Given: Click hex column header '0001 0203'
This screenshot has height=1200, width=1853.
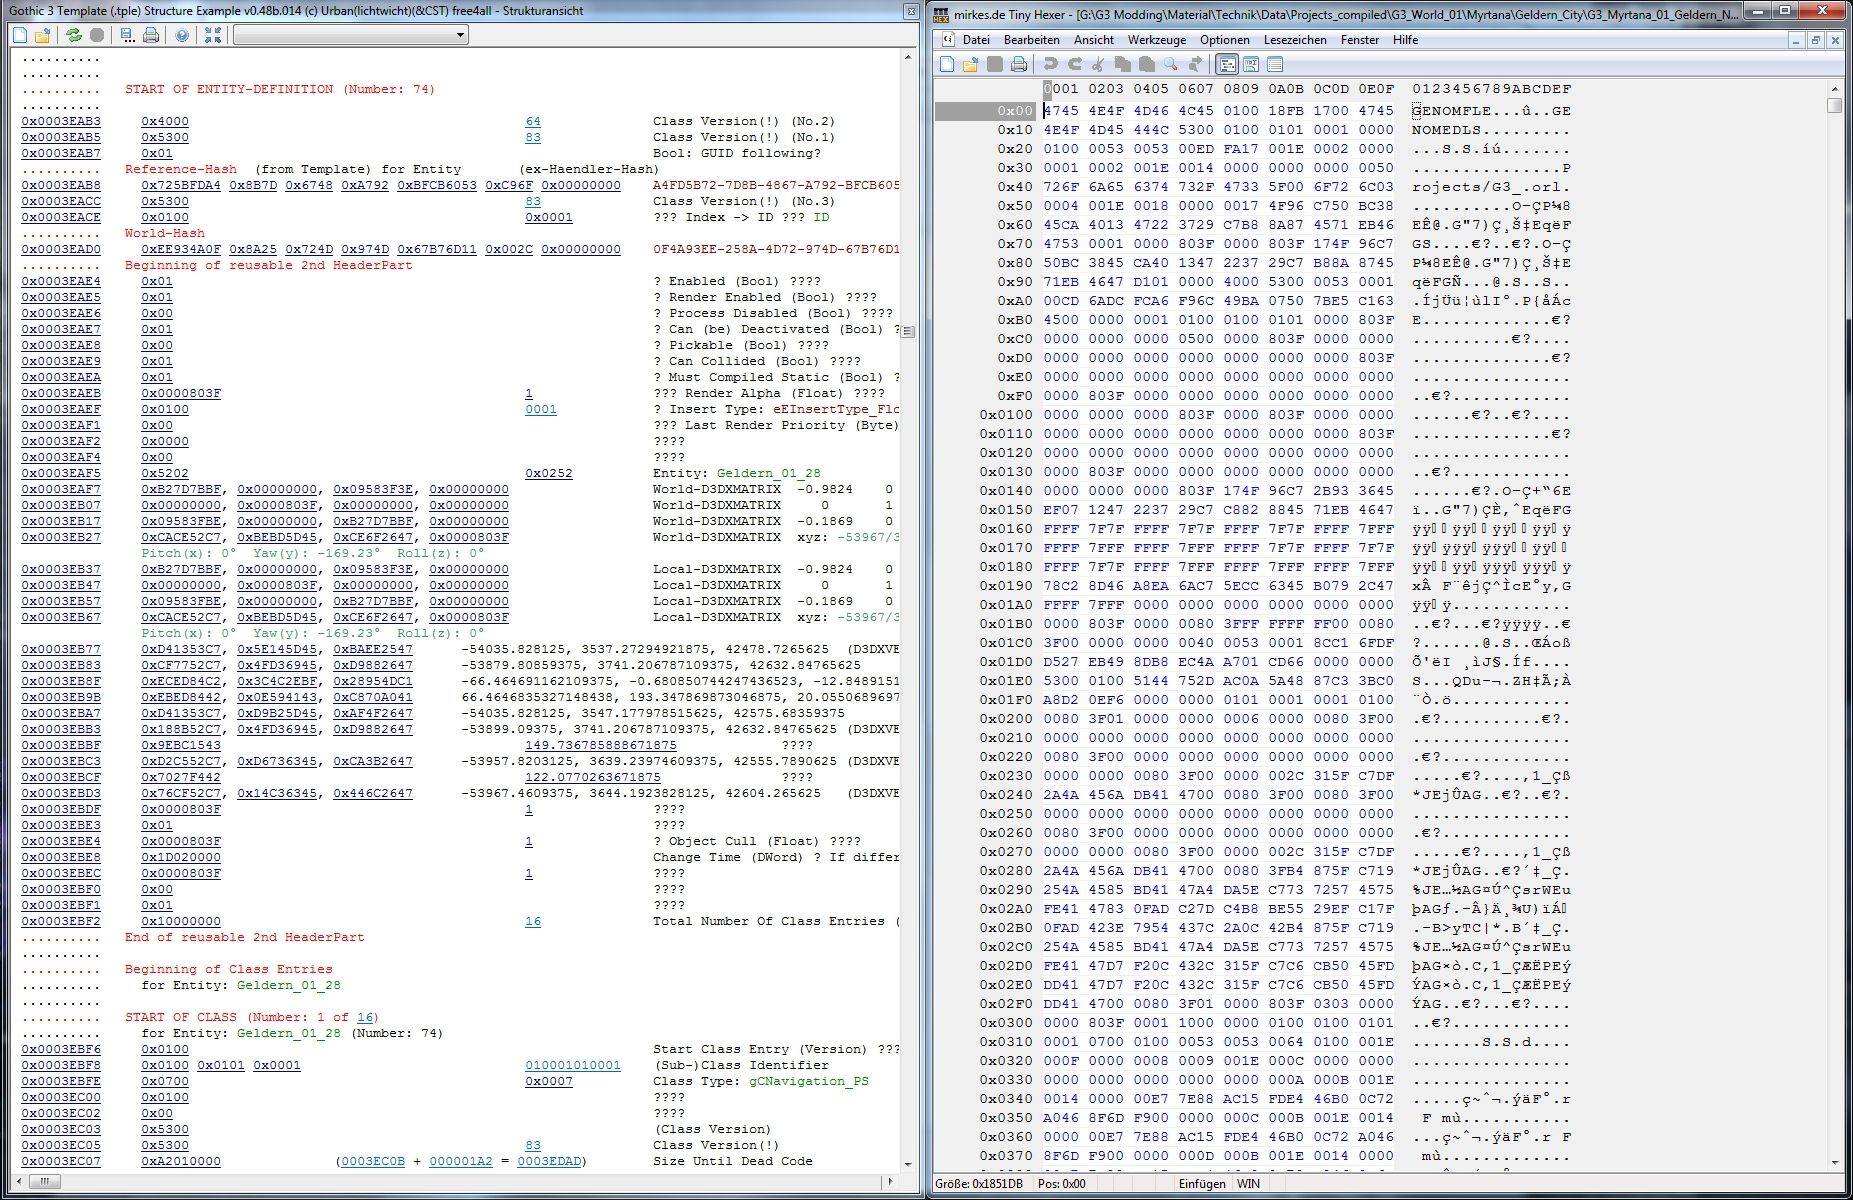Looking at the screenshot, I should [x=1083, y=89].
